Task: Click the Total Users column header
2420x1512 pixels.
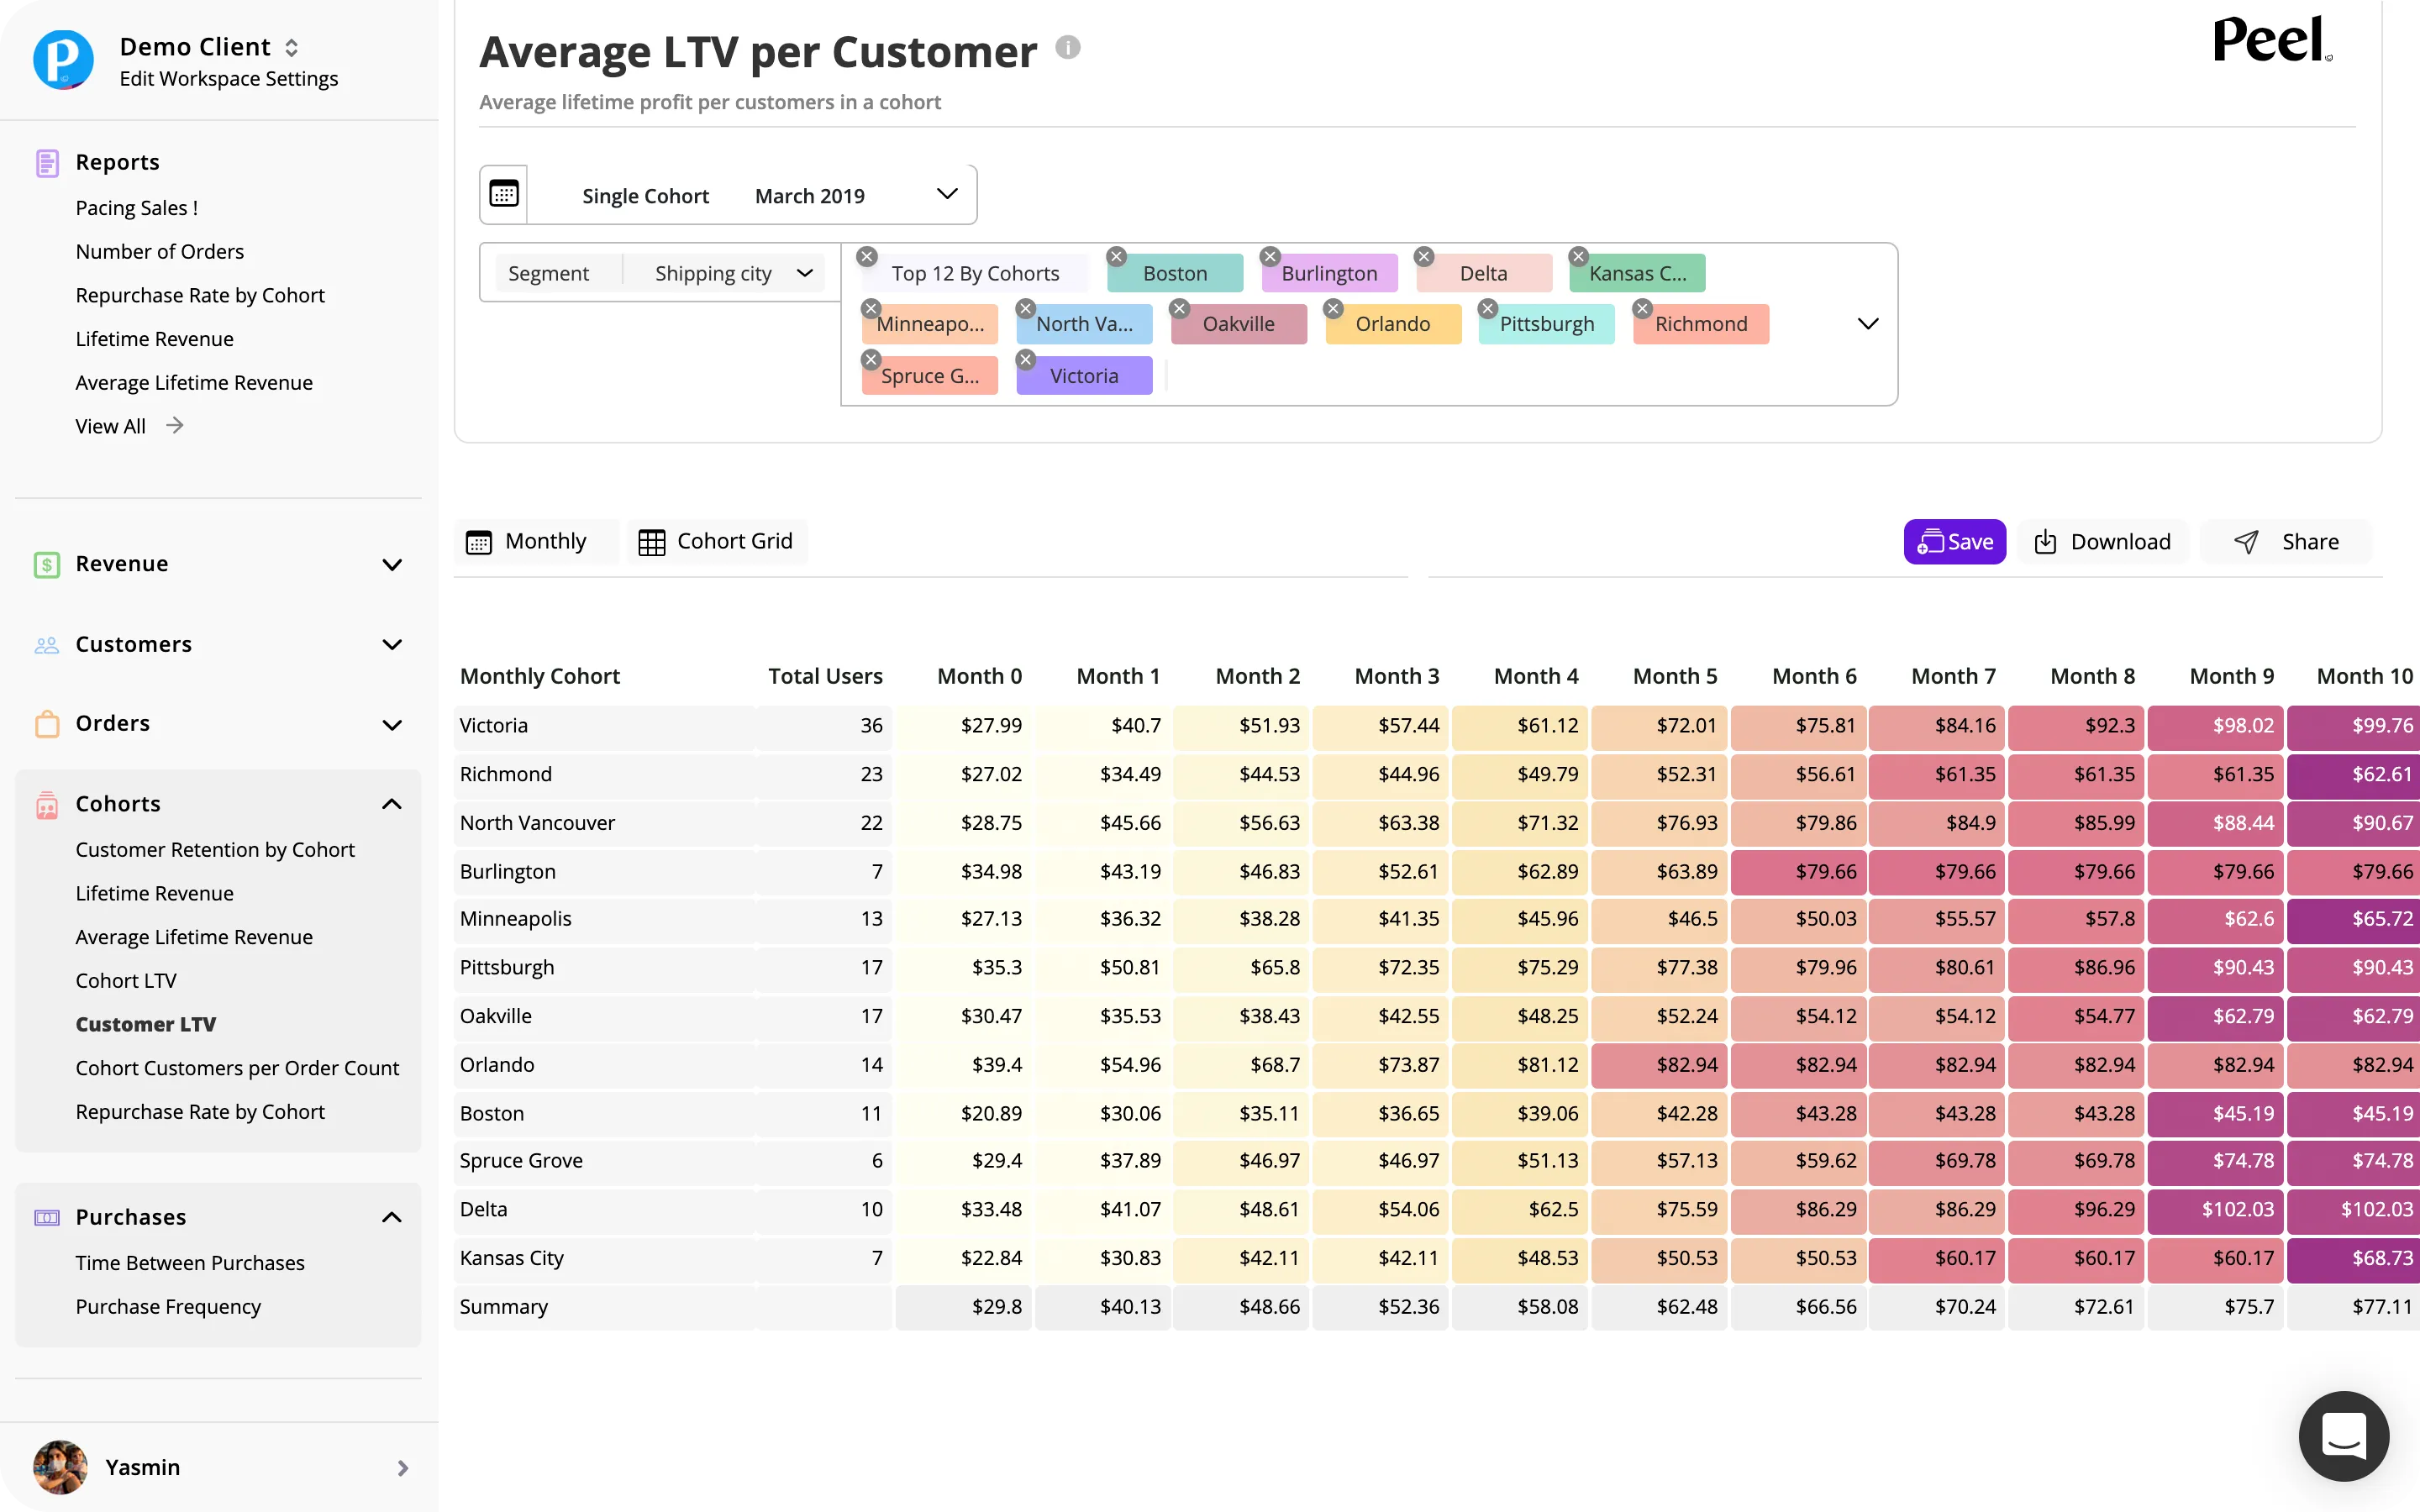Action: pos(825,676)
